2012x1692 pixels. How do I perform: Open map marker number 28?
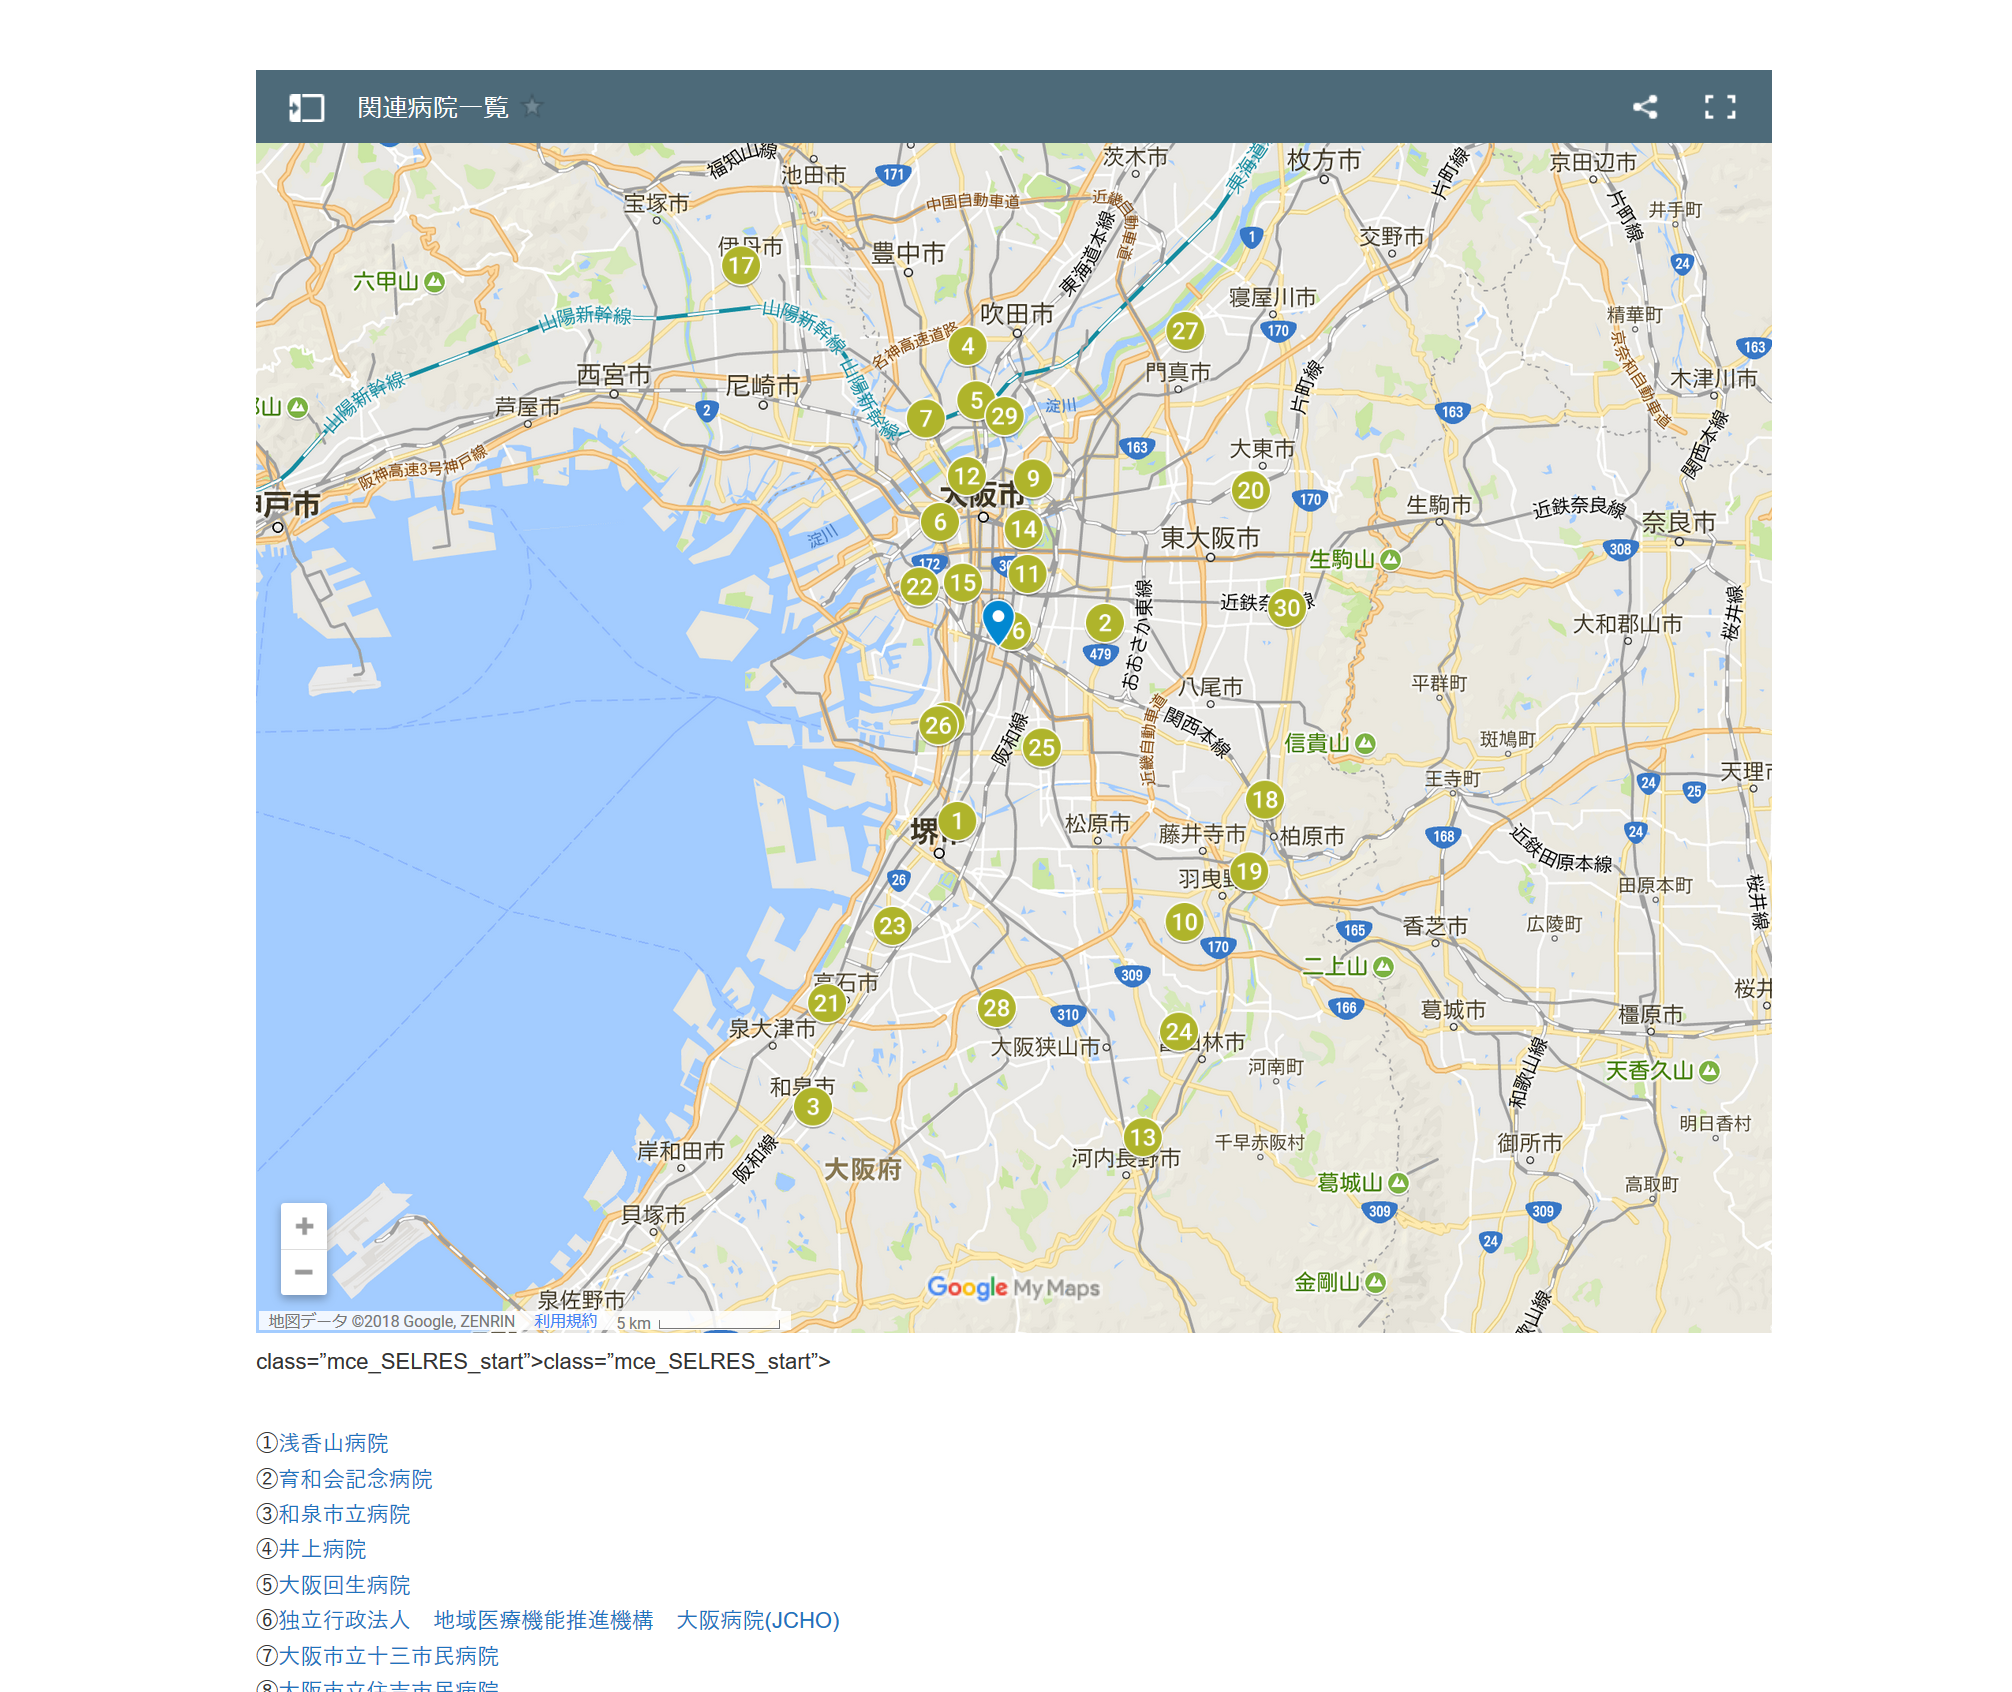click(996, 1008)
